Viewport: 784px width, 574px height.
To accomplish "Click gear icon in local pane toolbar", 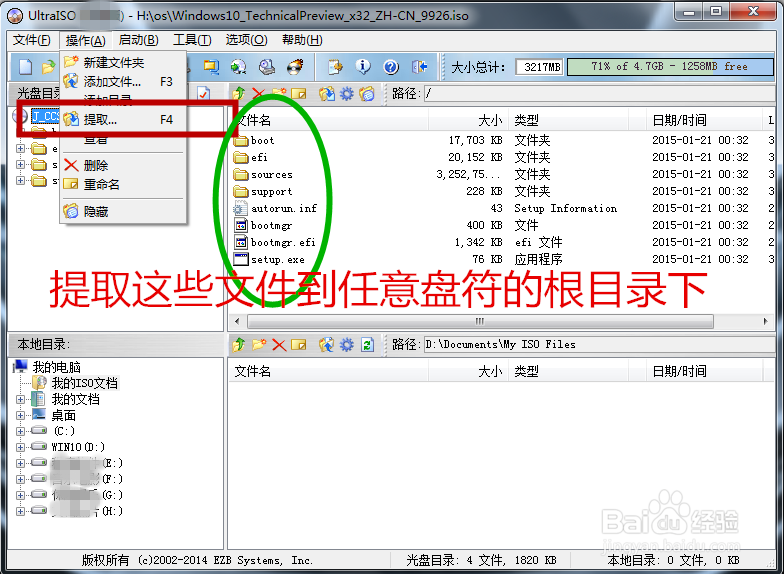I will [x=346, y=344].
